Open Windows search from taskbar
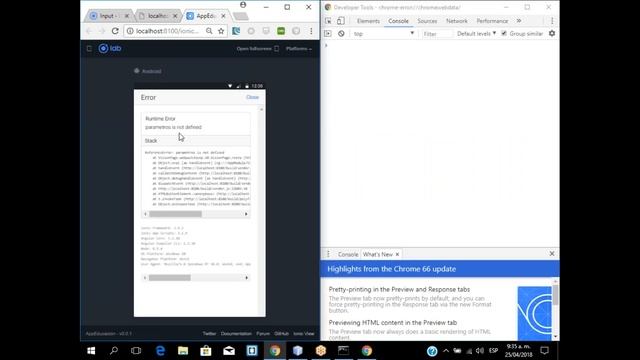This screenshot has width=640, height=360. pos(114,351)
